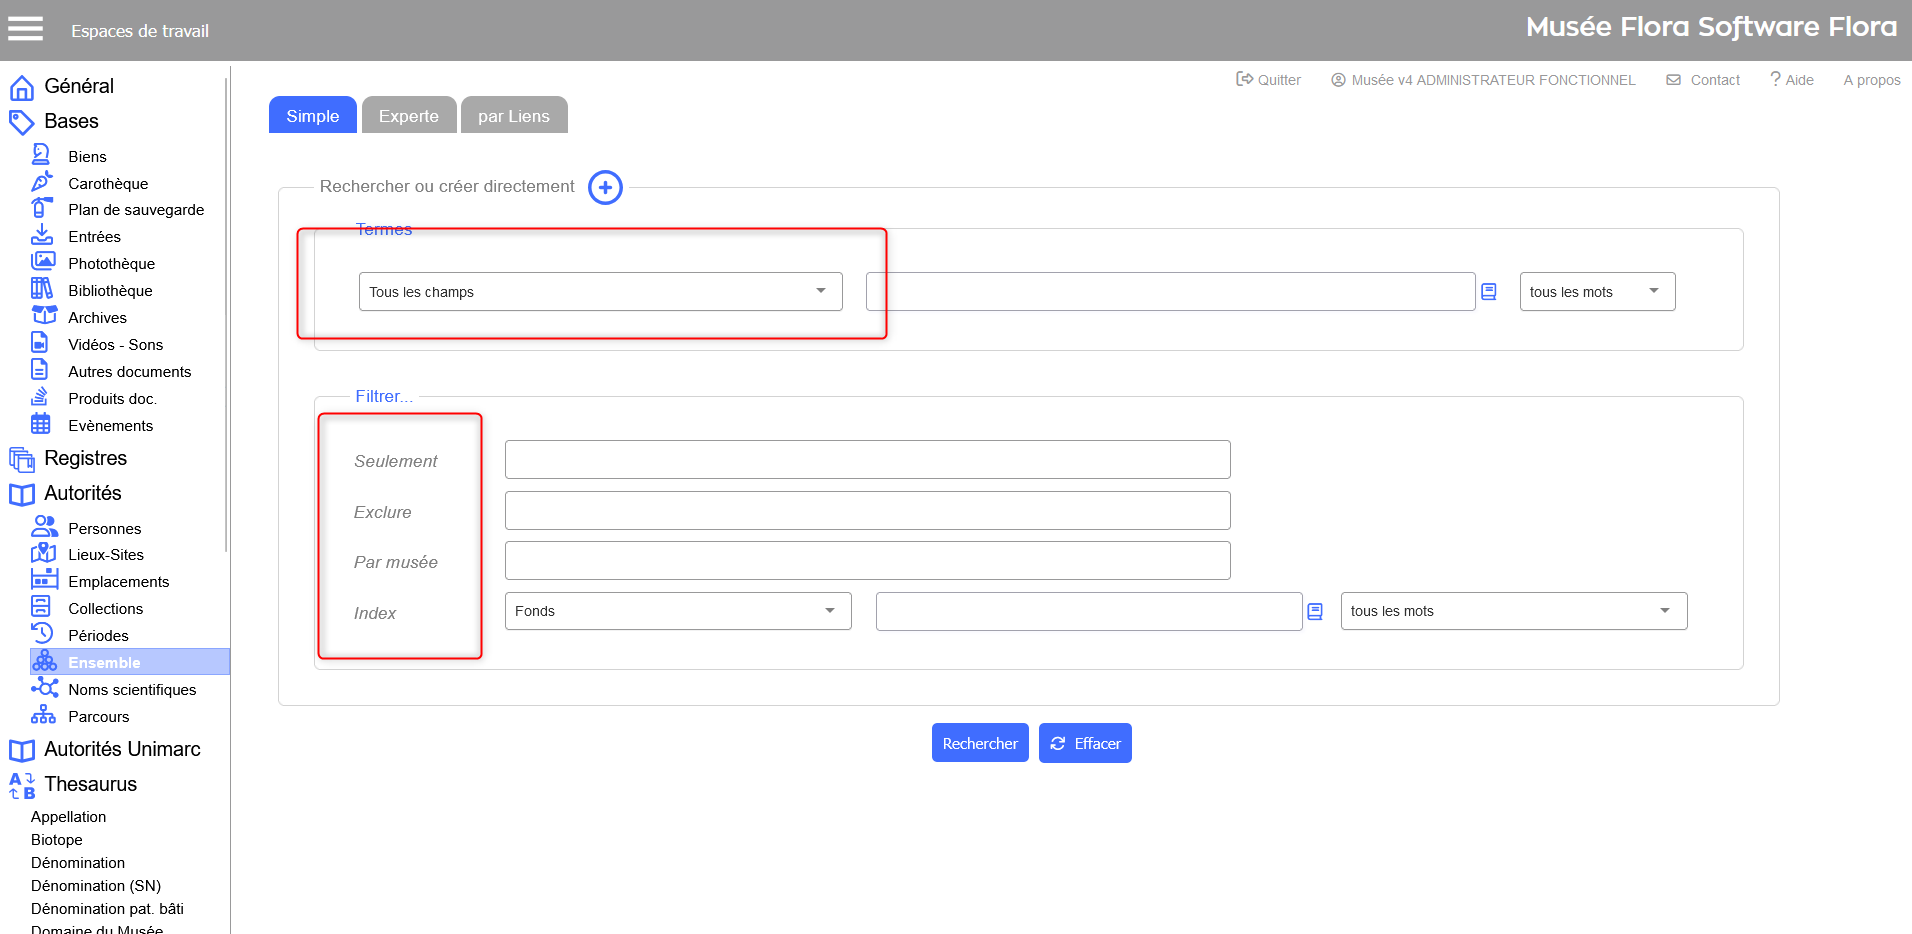1912x934 pixels.
Task: Click the Bibliothèque books icon
Action: 42,289
